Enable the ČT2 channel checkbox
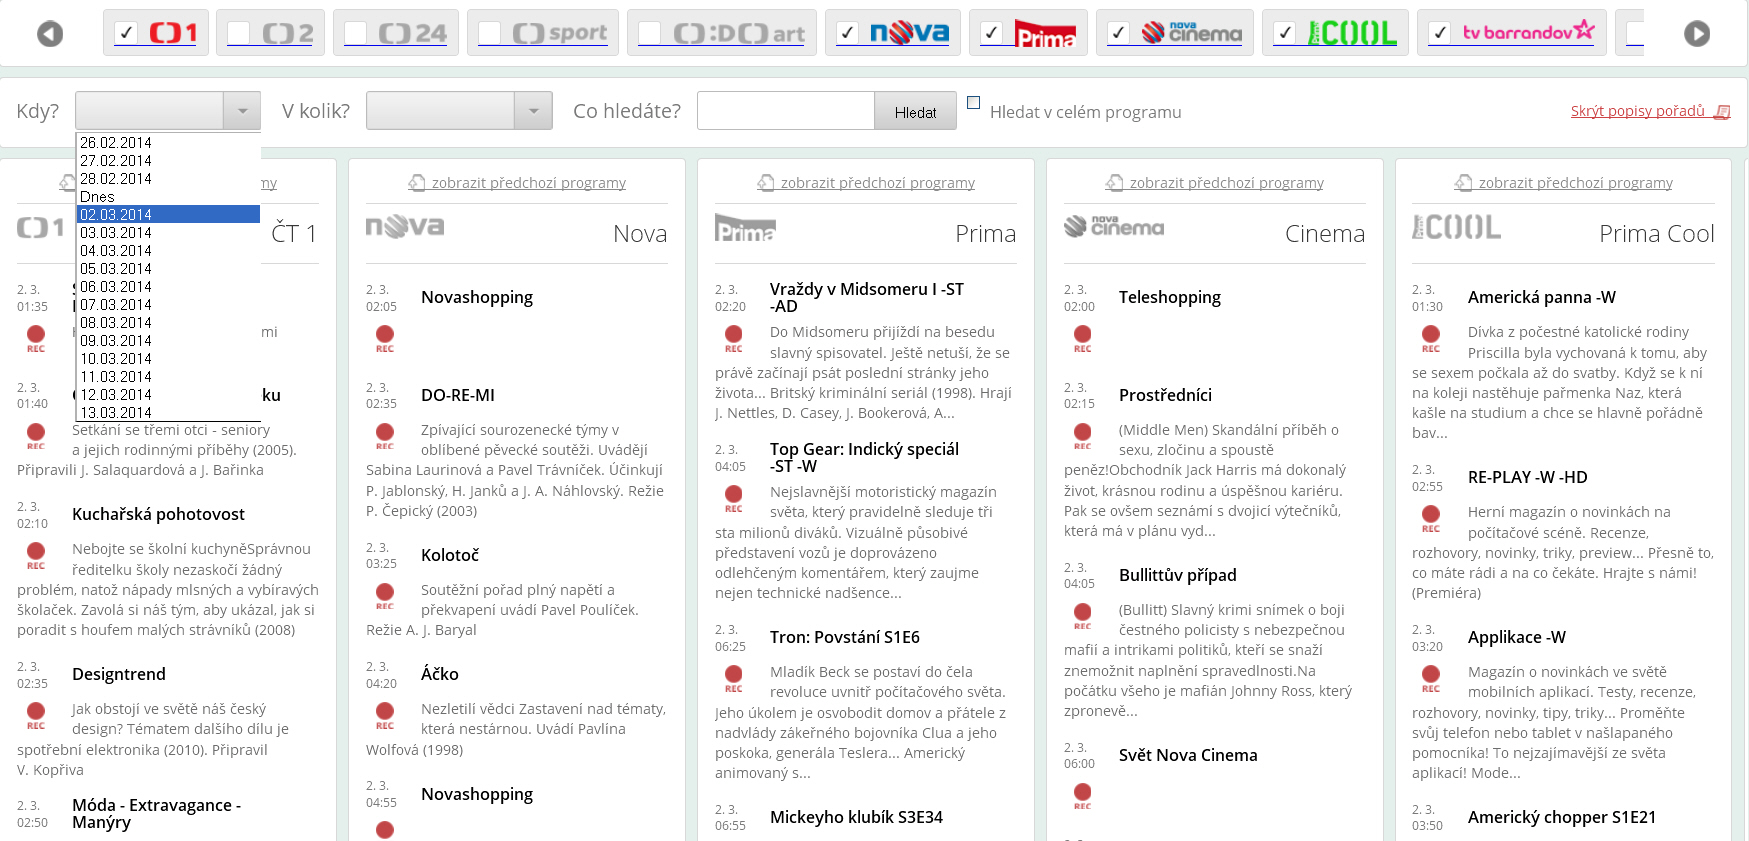 pos(238,33)
